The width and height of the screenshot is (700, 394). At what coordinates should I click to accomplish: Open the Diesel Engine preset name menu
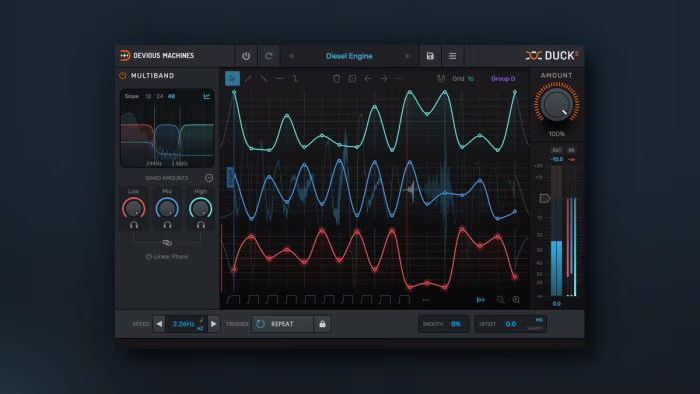349,56
